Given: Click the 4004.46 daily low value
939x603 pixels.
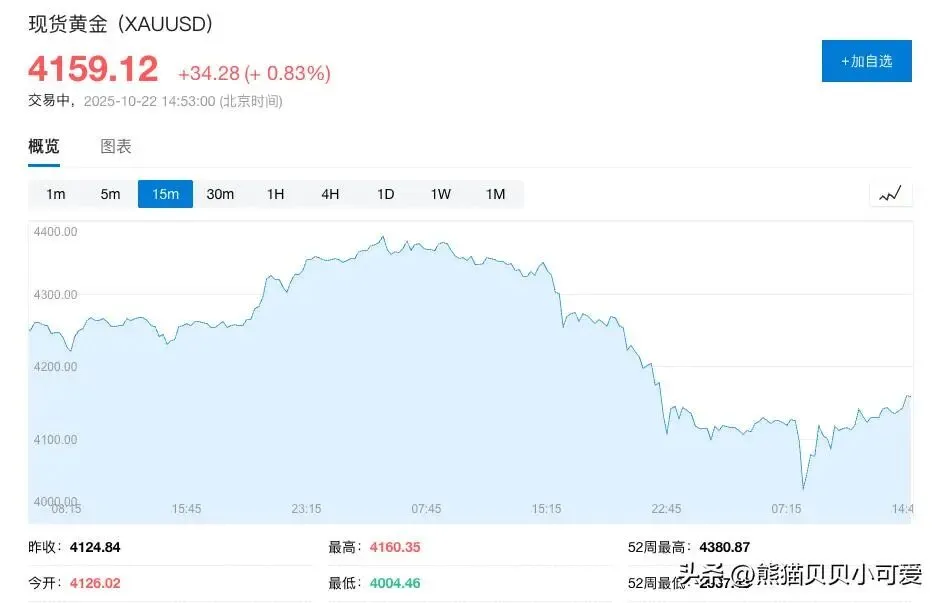Looking at the screenshot, I should coord(395,583).
